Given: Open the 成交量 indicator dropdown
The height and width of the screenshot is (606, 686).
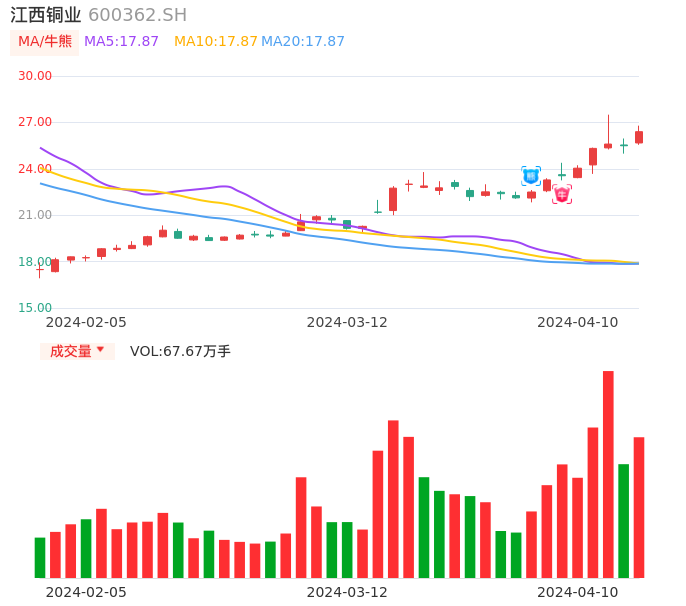Looking at the screenshot, I should (x=77, y=351).
